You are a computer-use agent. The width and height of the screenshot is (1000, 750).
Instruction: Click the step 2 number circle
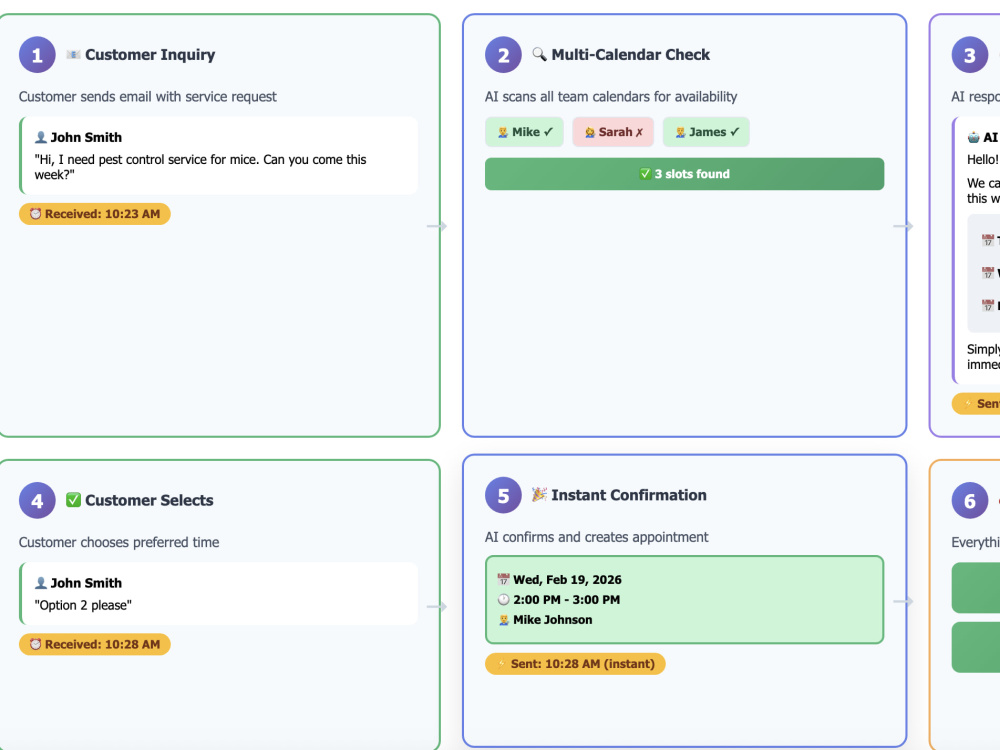point(503,55)
